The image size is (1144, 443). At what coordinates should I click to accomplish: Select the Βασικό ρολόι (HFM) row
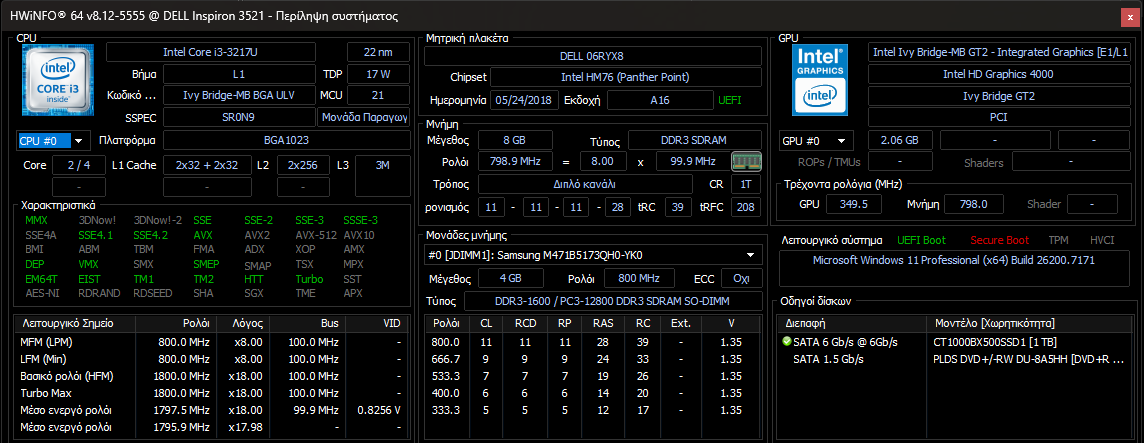pos(212,376)
